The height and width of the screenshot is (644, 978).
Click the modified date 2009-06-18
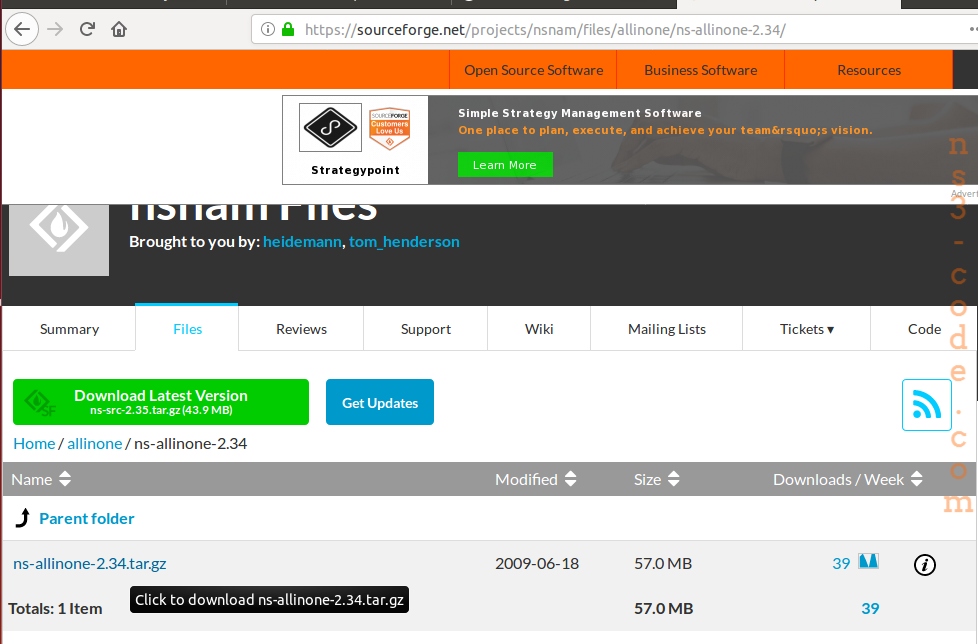537,564
